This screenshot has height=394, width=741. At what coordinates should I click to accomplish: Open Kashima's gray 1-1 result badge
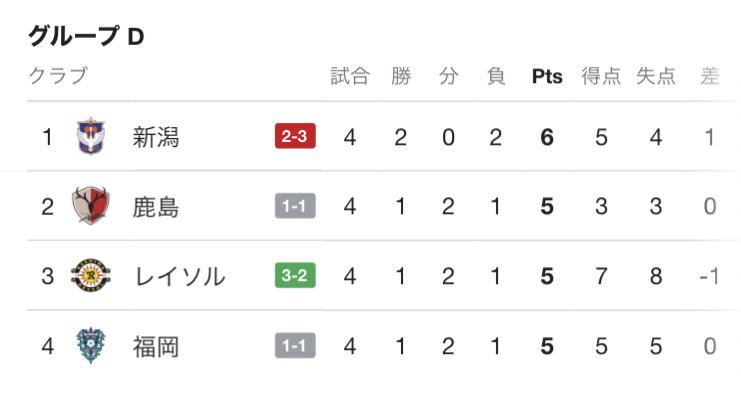point(295,206)
